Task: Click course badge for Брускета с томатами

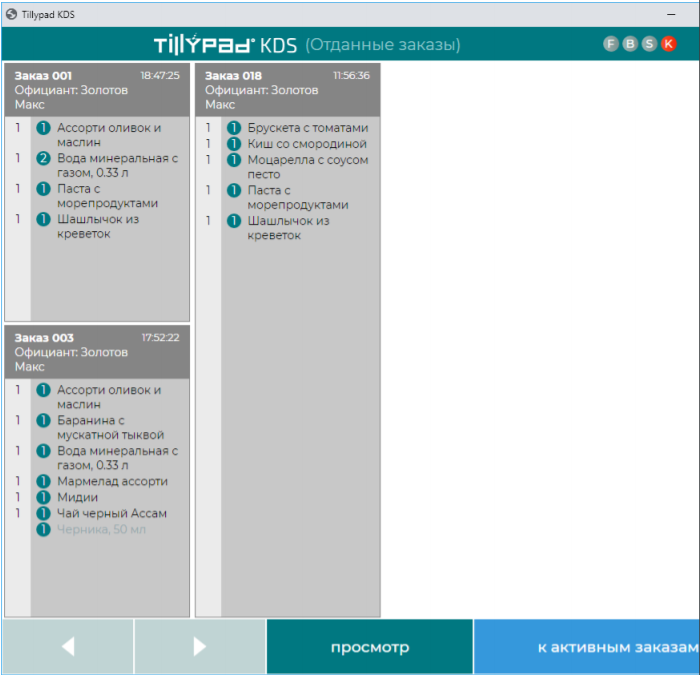Action: [234, 128]
